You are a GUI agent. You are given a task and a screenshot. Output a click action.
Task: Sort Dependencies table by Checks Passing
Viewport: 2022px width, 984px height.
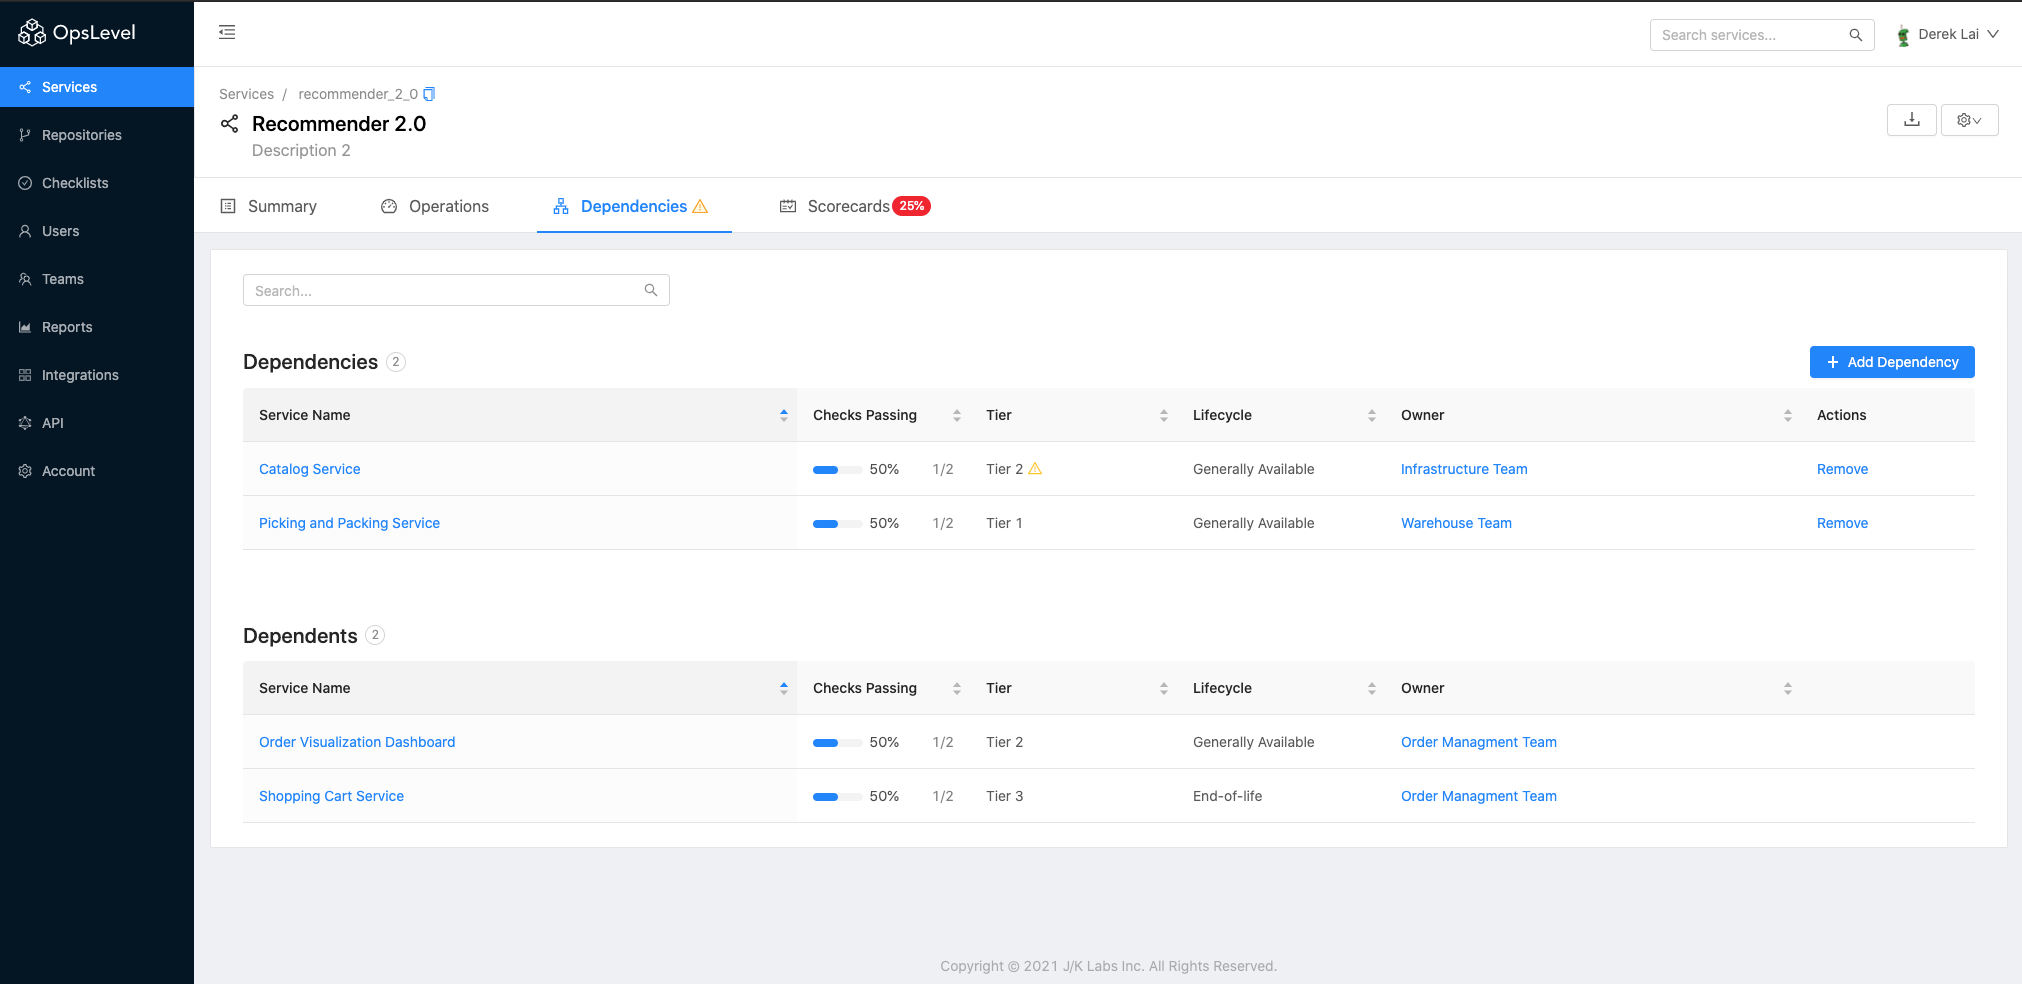(x=956, y=415)
